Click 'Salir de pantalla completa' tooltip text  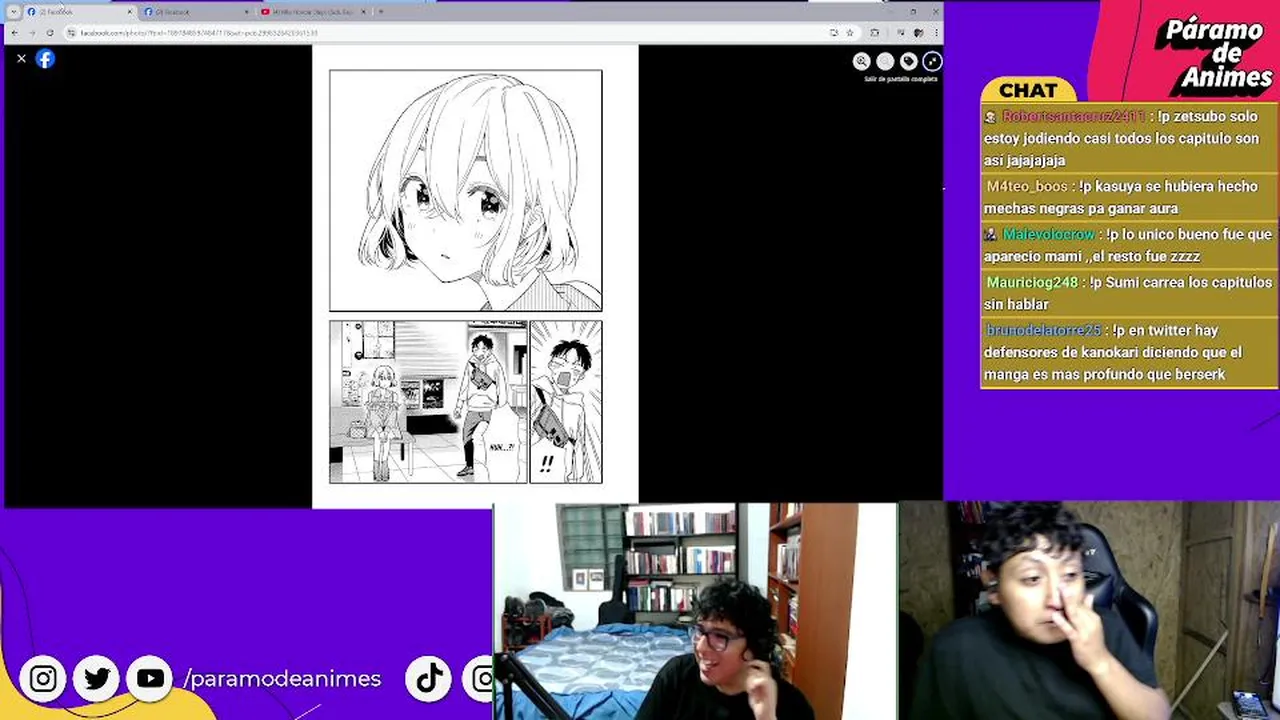pos(901,78)
